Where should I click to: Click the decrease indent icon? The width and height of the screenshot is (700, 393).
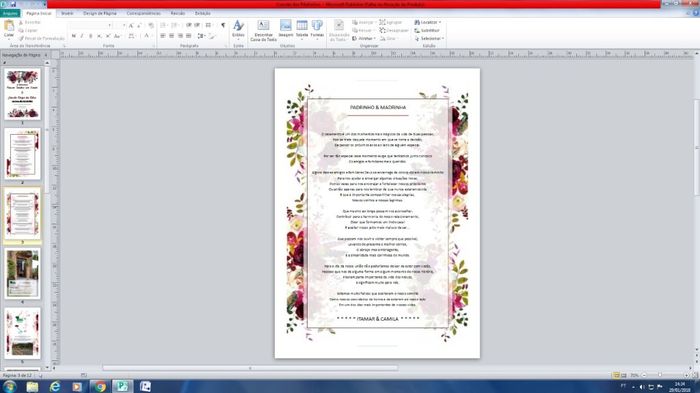pos(189,25)
